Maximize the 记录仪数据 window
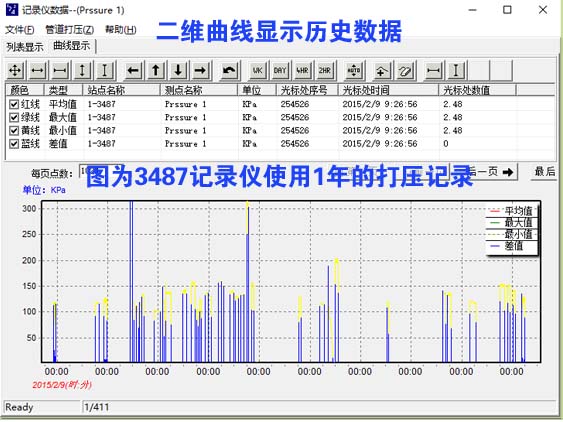This screenshot has width=563, height=422. (x=507, y=10)
